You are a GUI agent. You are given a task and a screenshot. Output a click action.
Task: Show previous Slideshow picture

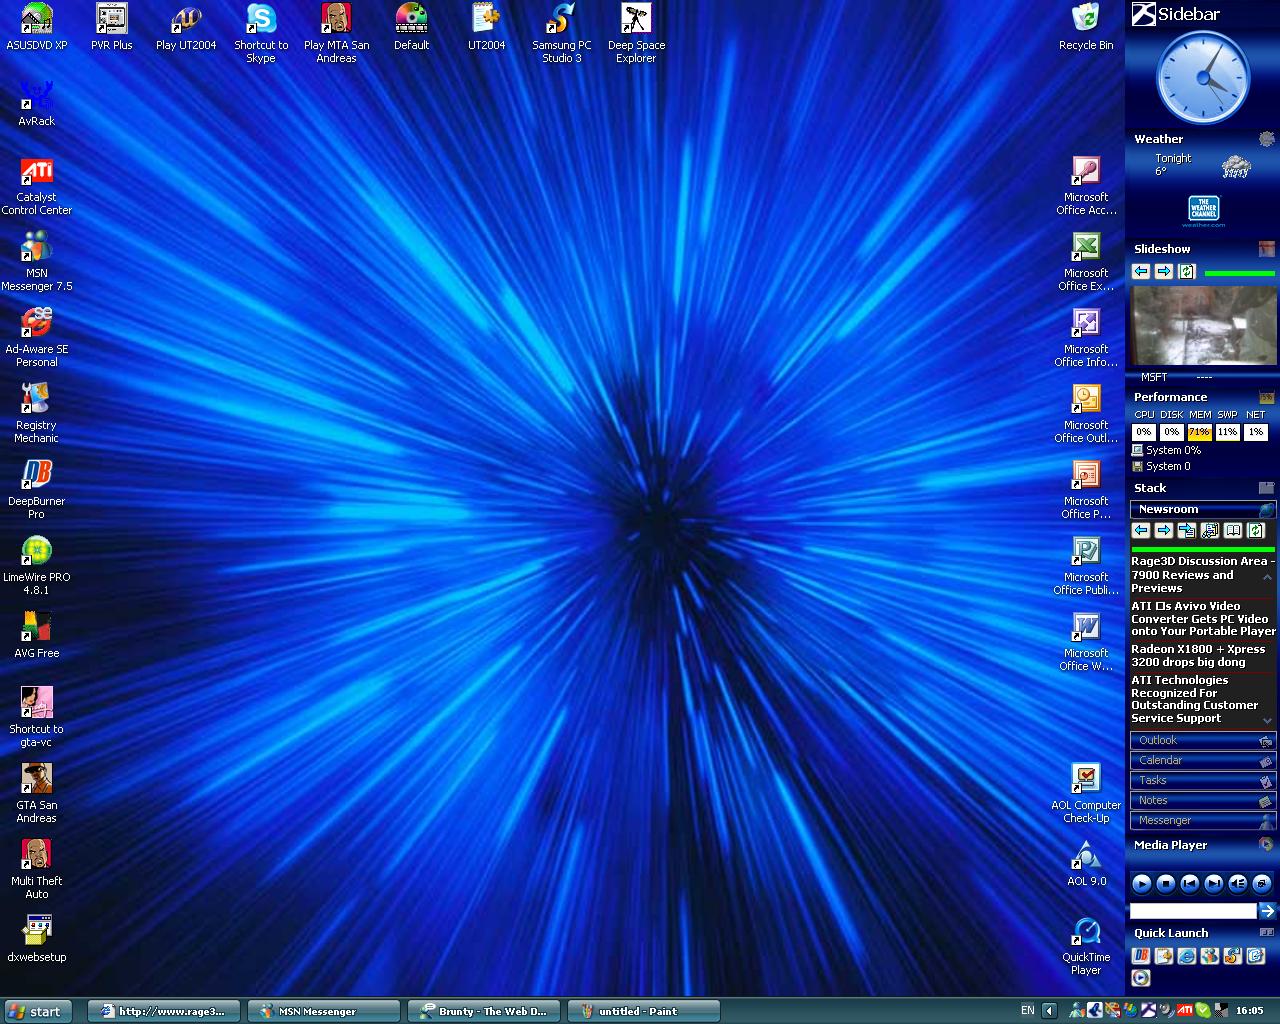click(x=1141, y=271)
